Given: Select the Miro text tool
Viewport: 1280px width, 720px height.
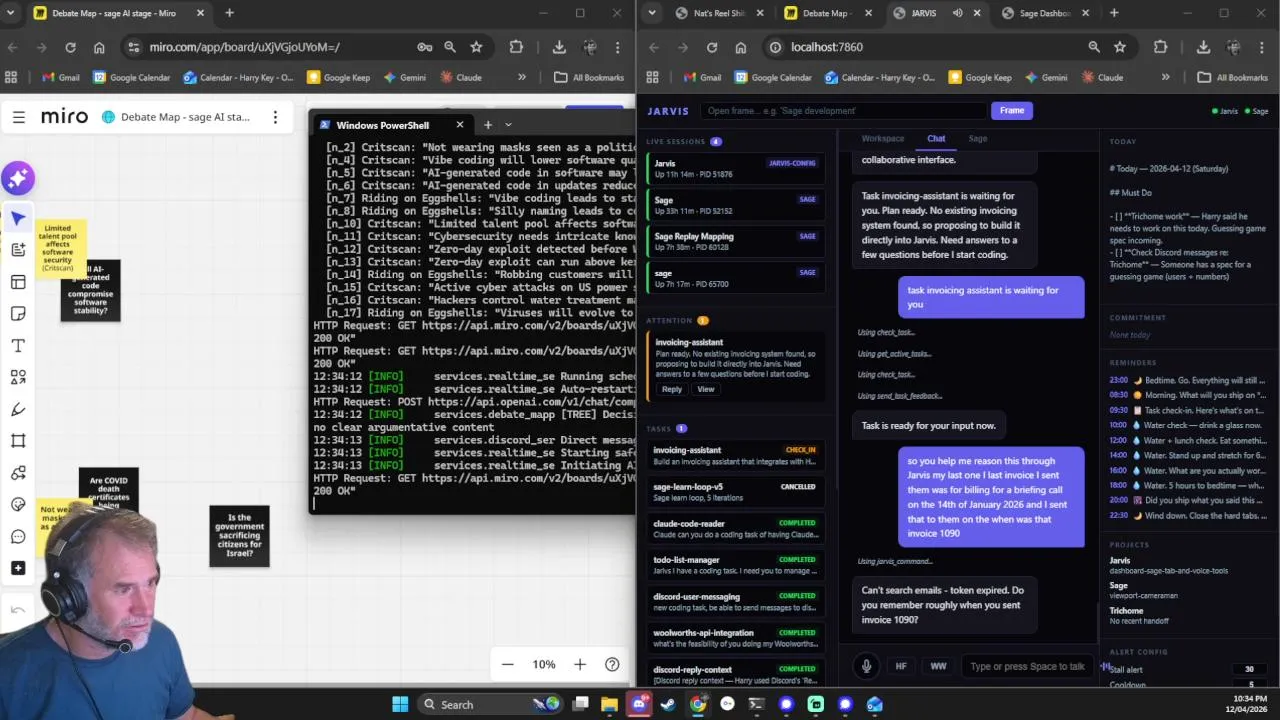Looking at the screenshot, I should [x=18, y=346].
